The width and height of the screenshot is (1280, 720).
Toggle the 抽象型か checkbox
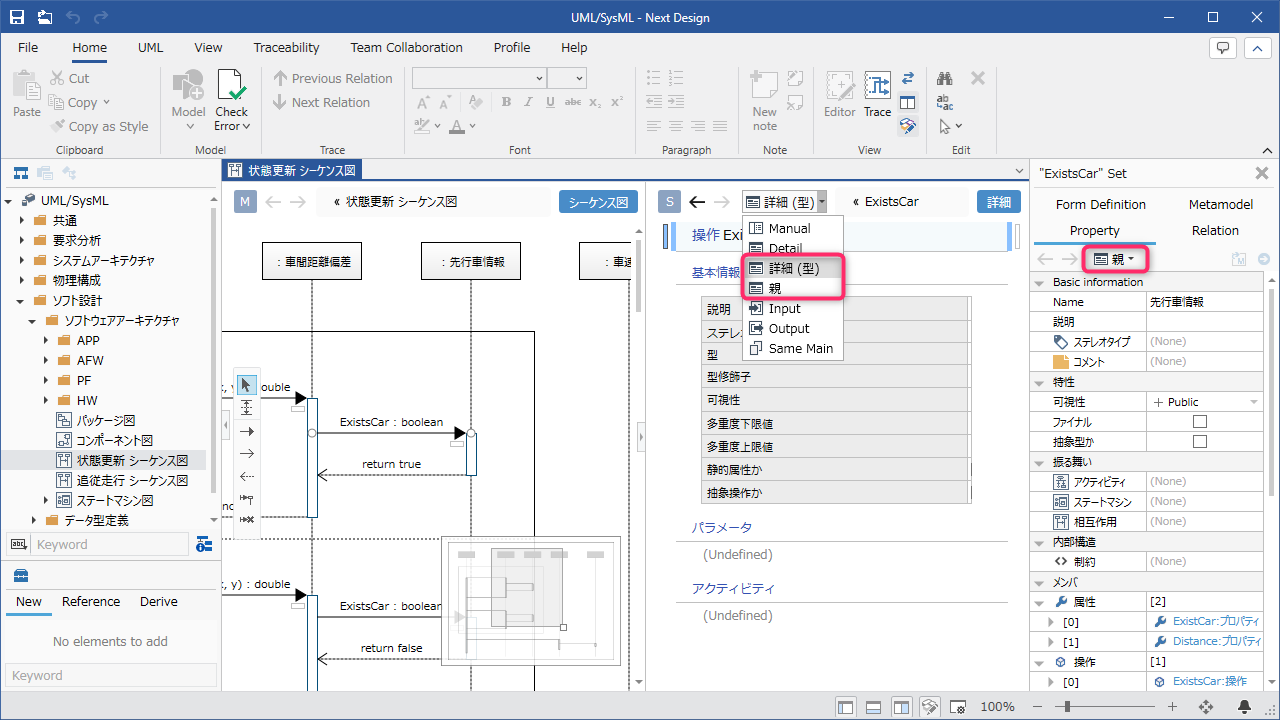pyautogui.click(x=1200, y=442)
